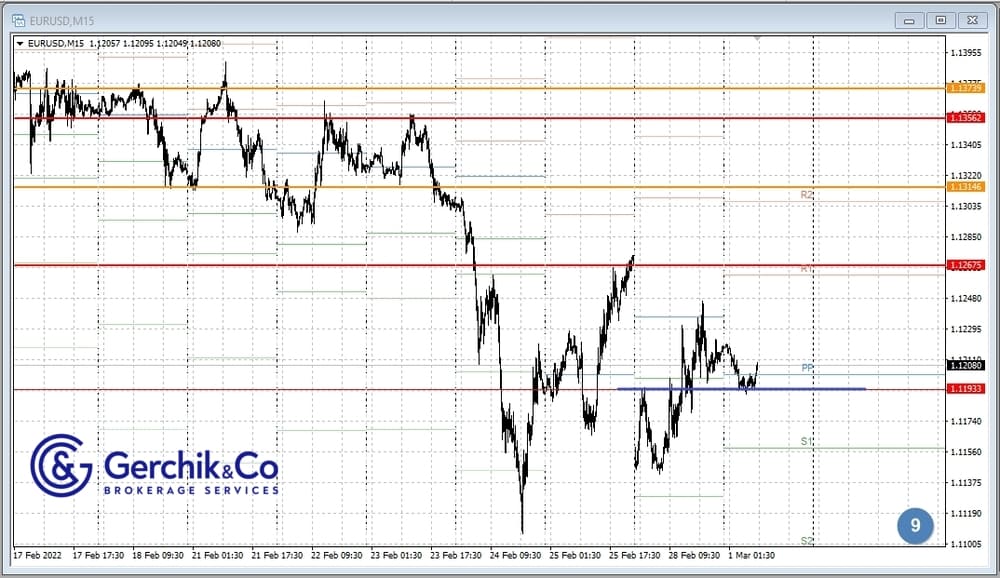This screenshot has width=1000, height=578.
Task: Click the black current price 1.12080 tag
Action: [966, 366]
